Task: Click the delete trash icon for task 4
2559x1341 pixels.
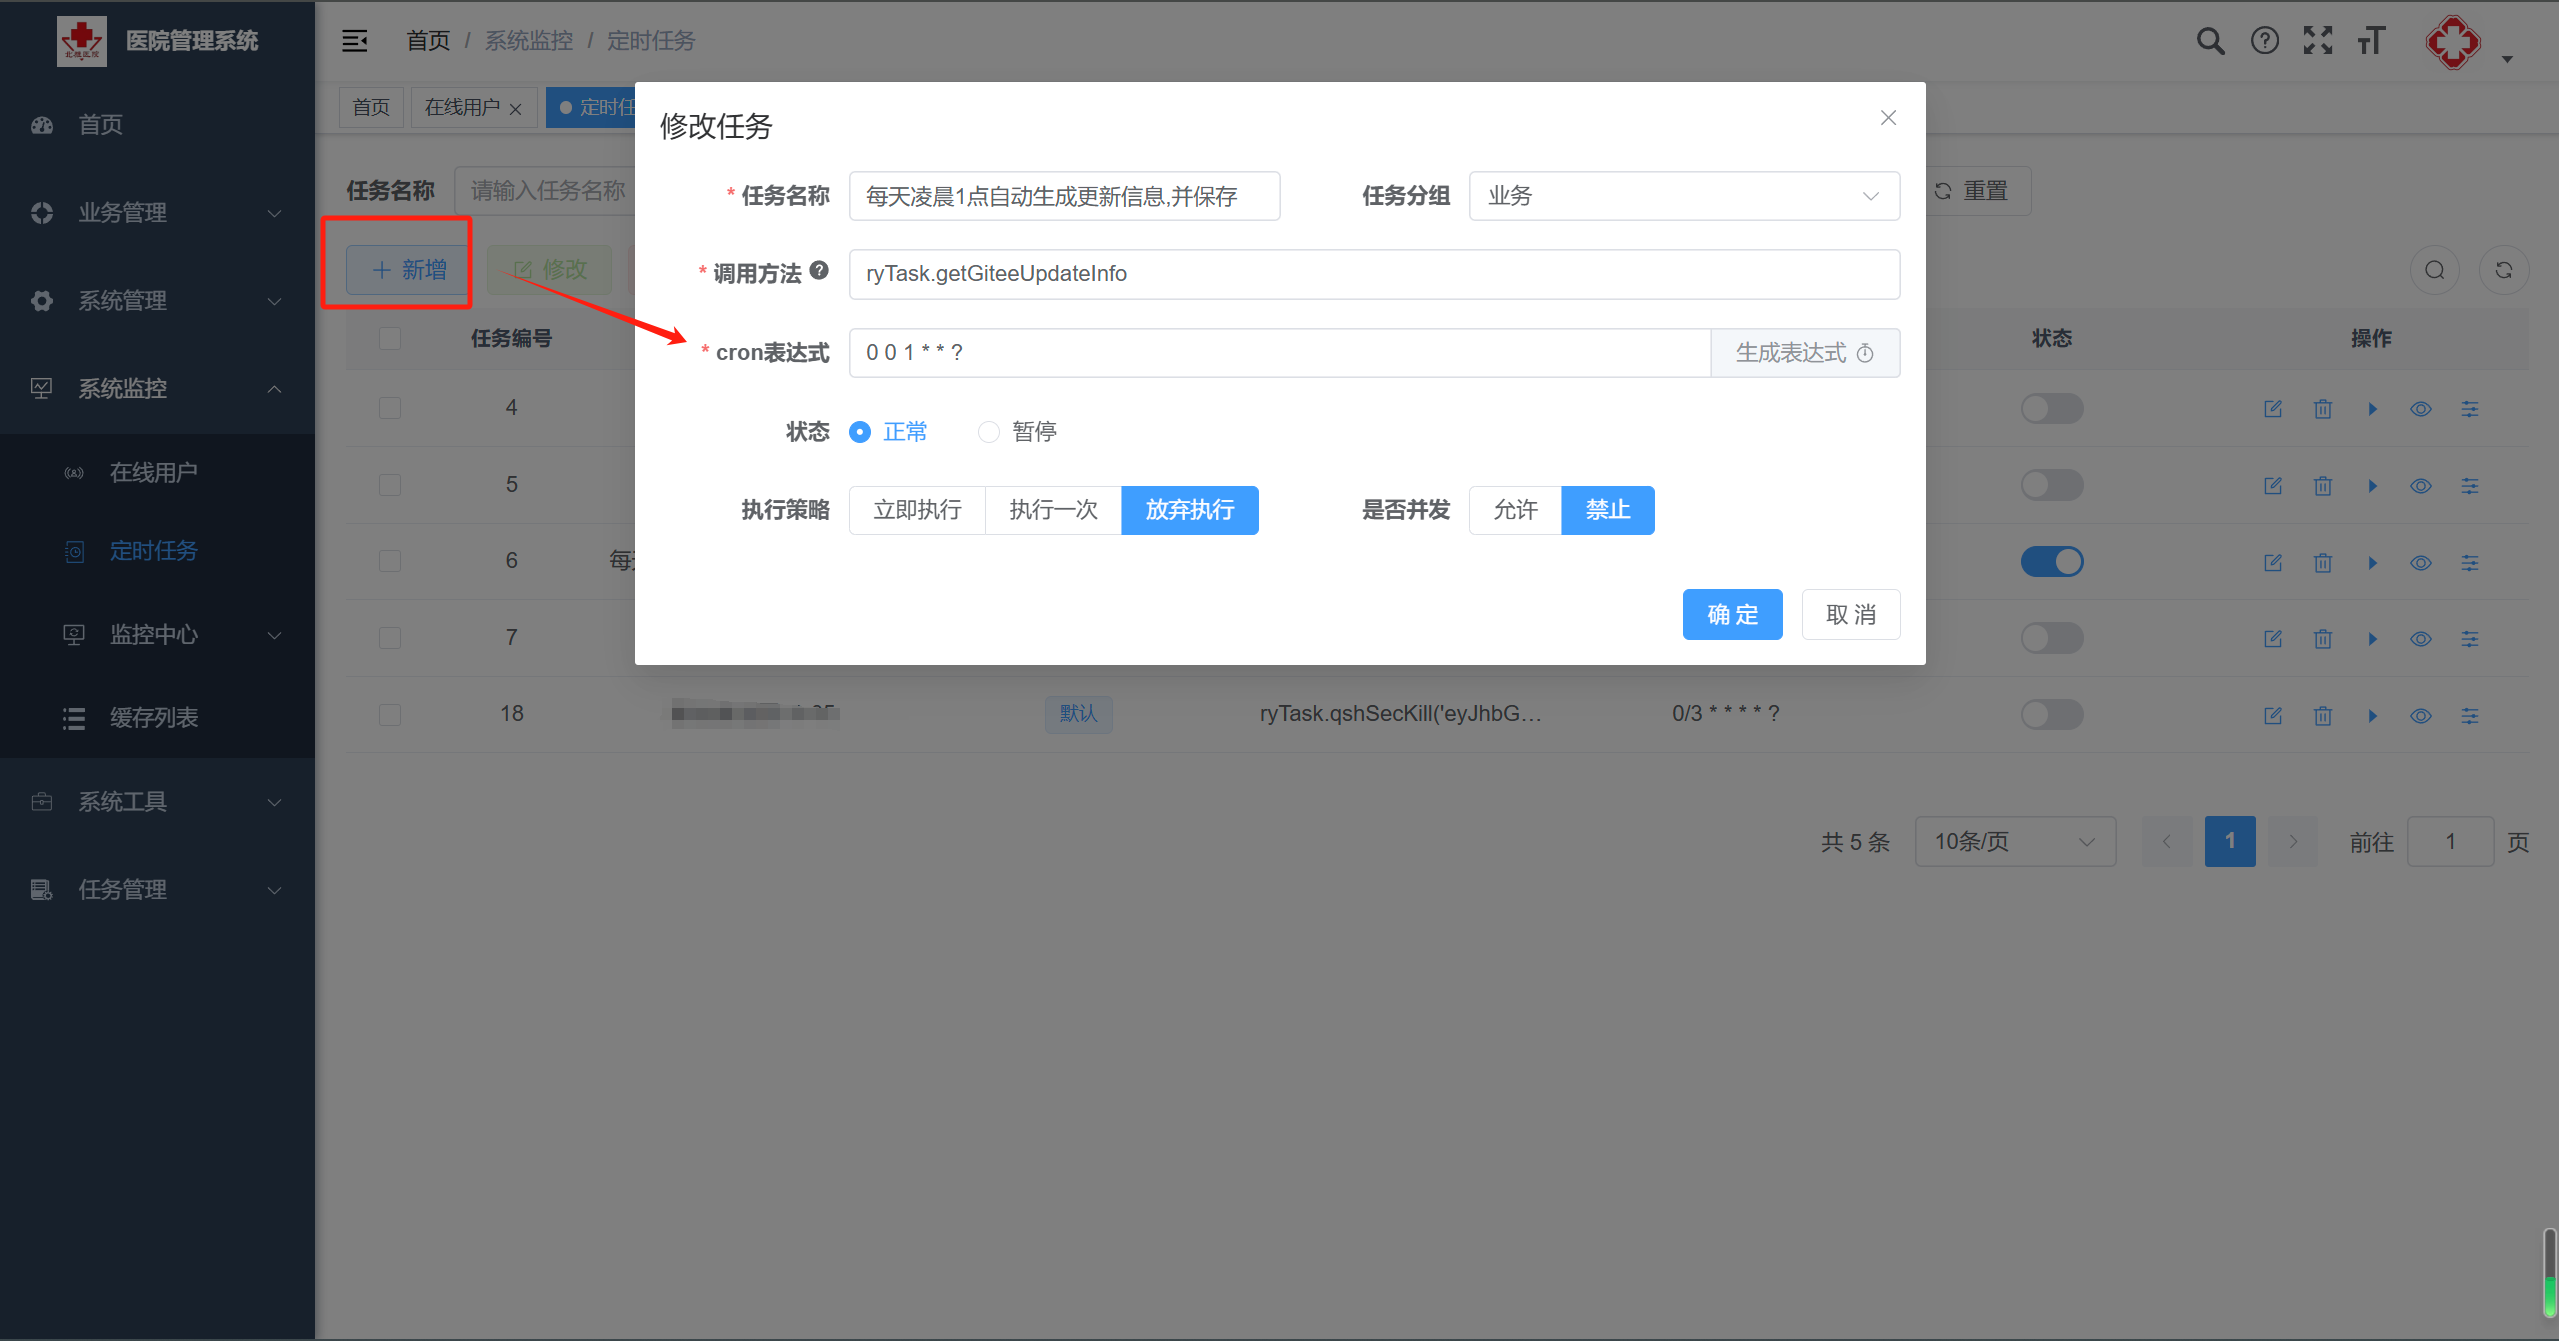Action: coord(2322,409)
